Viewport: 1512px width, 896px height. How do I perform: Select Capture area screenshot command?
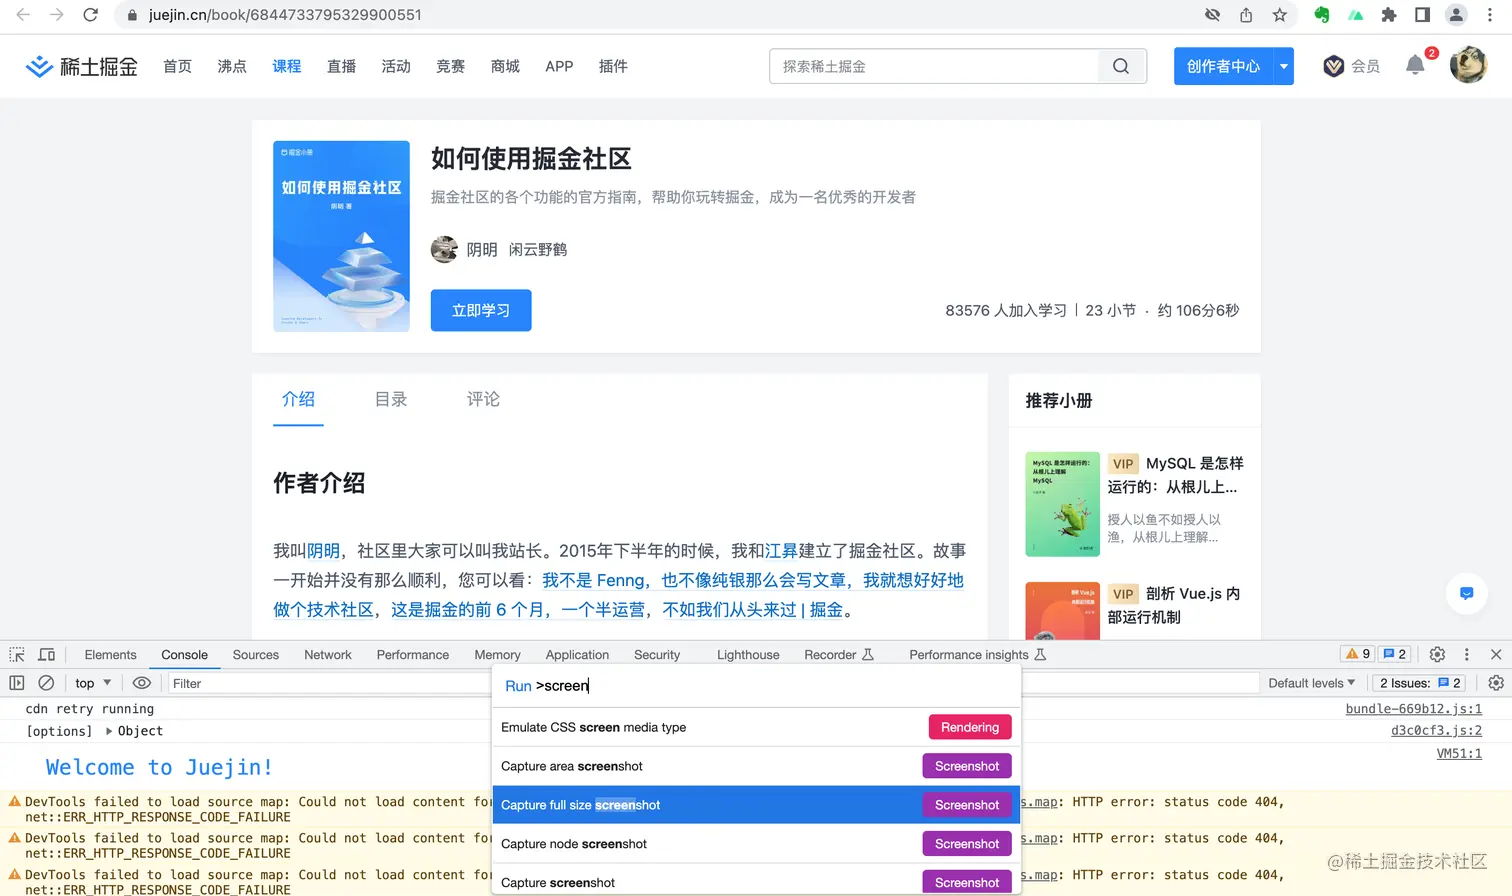tap(756, 766)
